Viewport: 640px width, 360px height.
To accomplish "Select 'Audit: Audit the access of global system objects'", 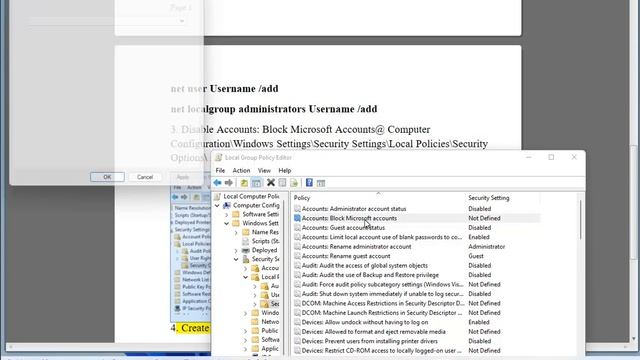I will [x=364, y=265].
